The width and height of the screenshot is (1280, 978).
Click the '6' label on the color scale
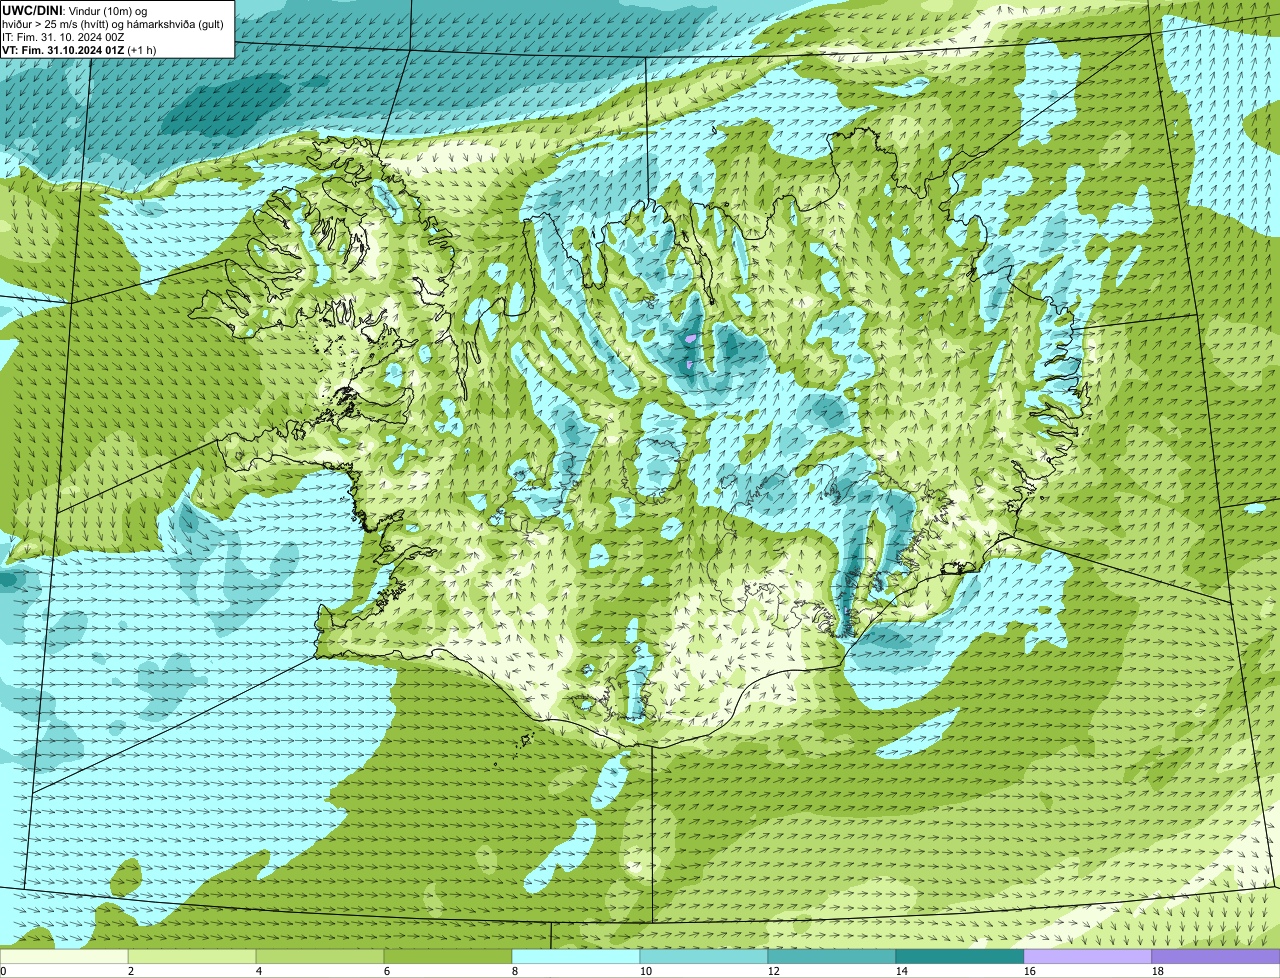387,971
